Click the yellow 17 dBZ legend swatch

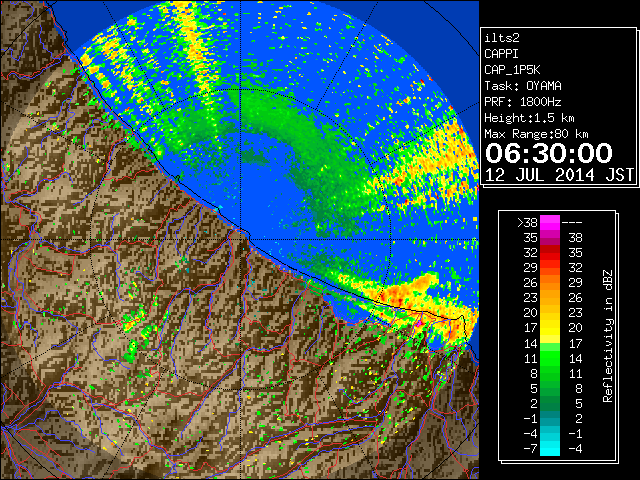coord(550,328)
